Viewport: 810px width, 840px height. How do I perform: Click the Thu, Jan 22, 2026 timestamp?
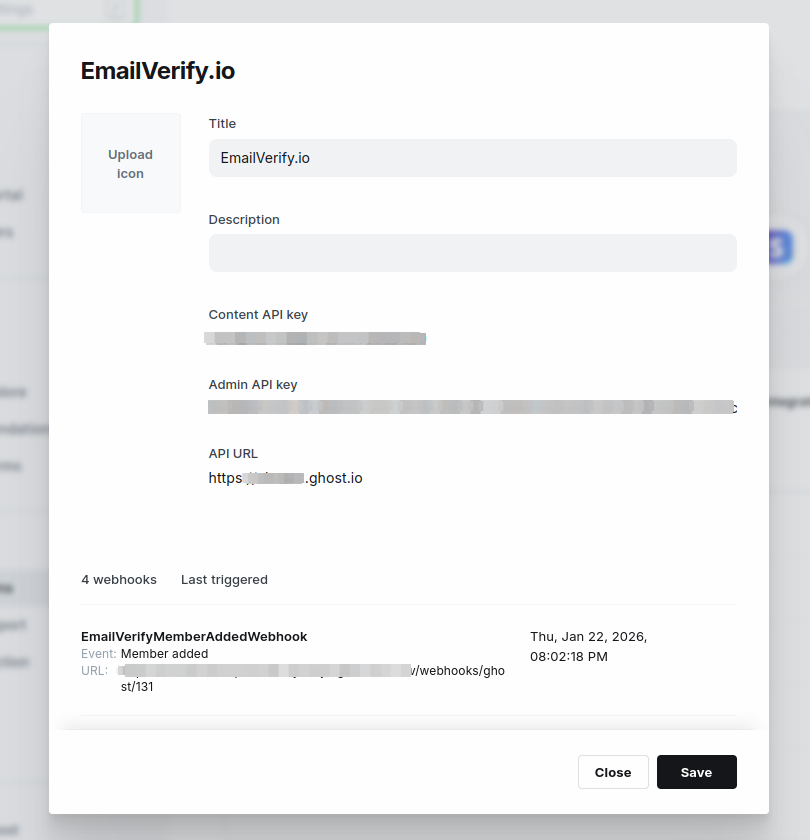tap(589, 647)
